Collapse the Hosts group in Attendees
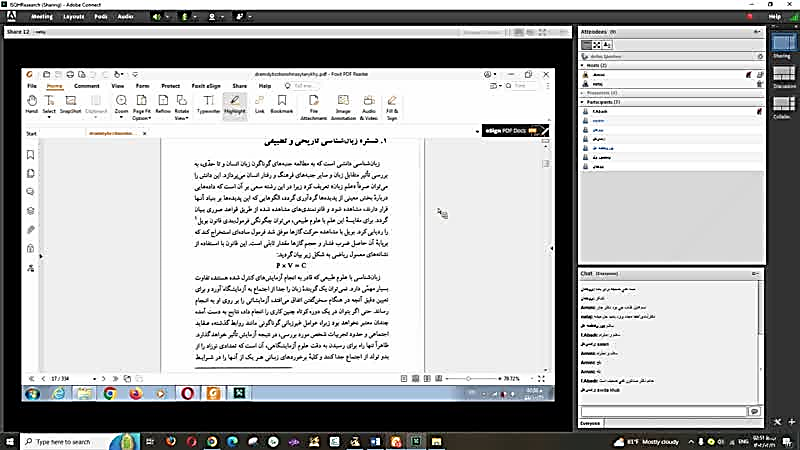 [583, 65]
